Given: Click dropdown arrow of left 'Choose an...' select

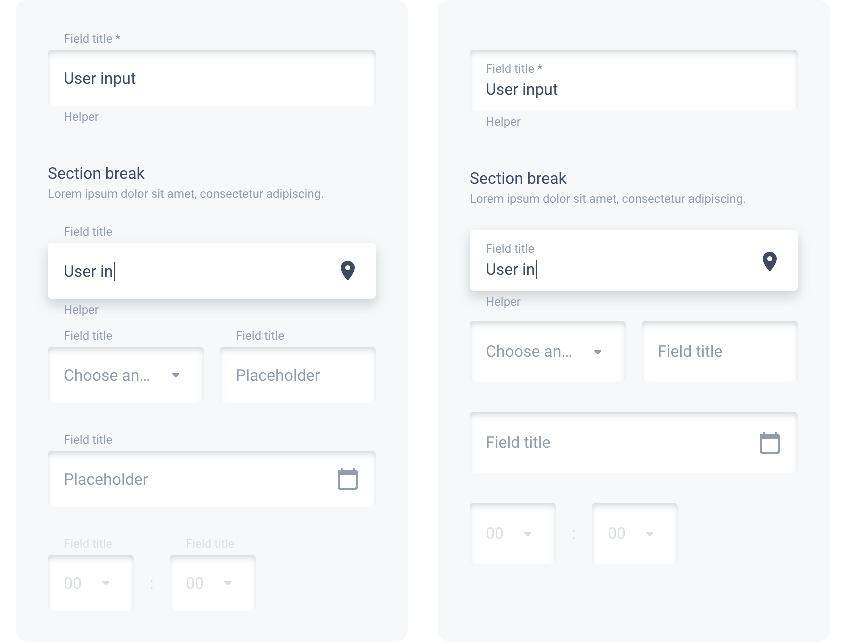Looking at the screenshot, I should pyautogui.click(x=175, y=375).
